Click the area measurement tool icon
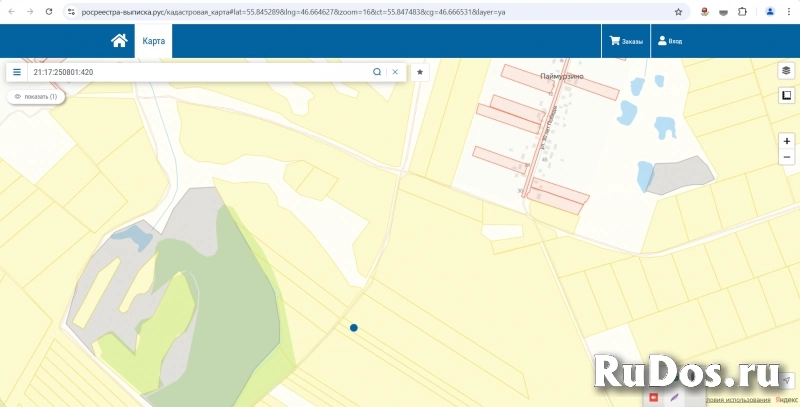Viewport: 800px width, 407px height. pyautogui.click(x=787, y=95)
